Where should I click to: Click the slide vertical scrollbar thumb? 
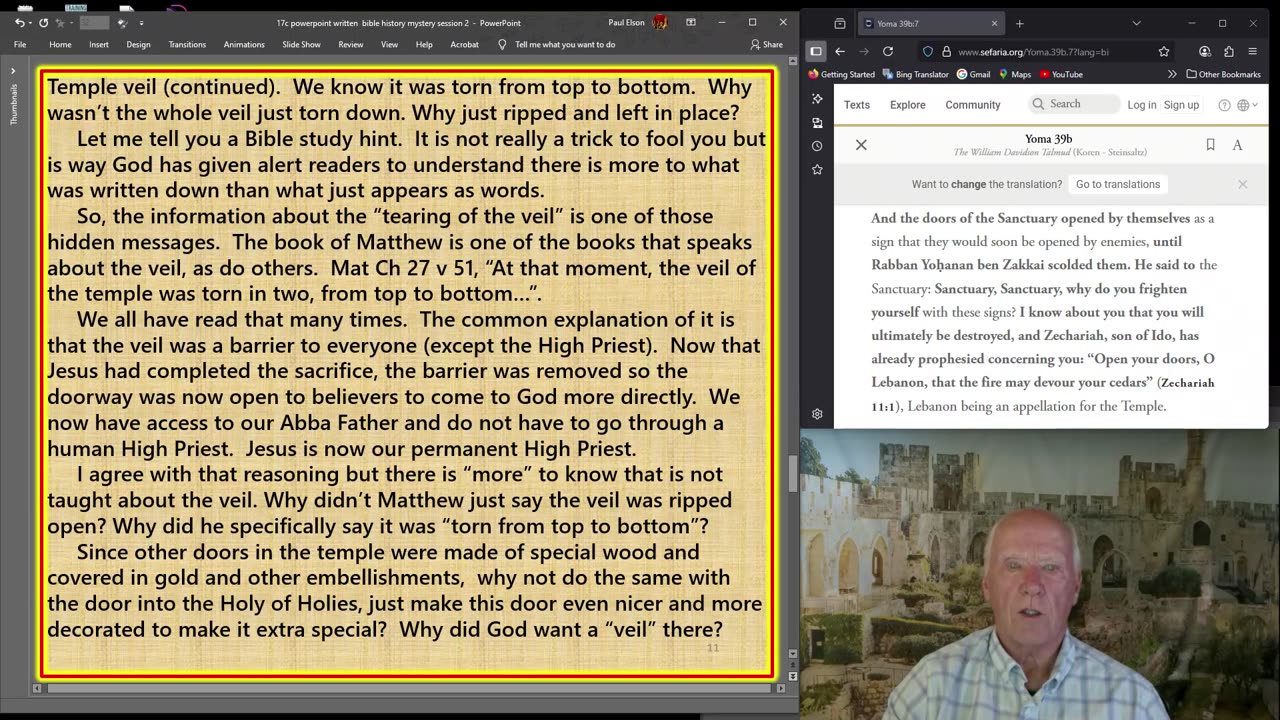(793, 474)
